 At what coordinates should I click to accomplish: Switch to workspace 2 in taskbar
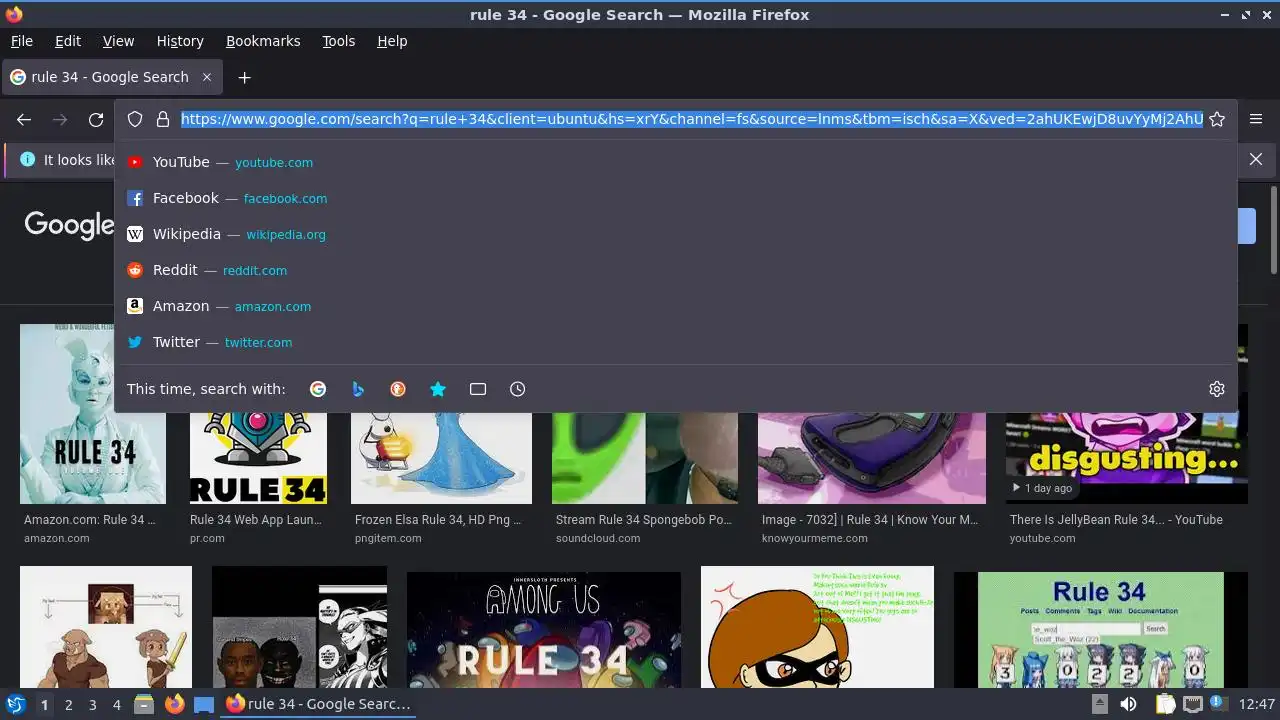68,705
